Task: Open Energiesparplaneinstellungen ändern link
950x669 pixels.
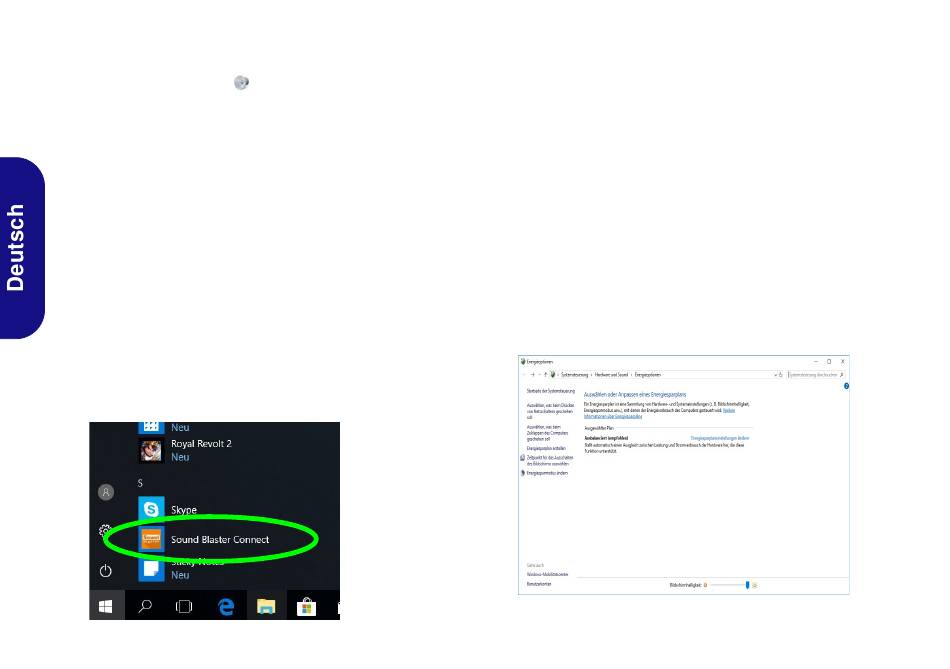Action: coord(720,438)
